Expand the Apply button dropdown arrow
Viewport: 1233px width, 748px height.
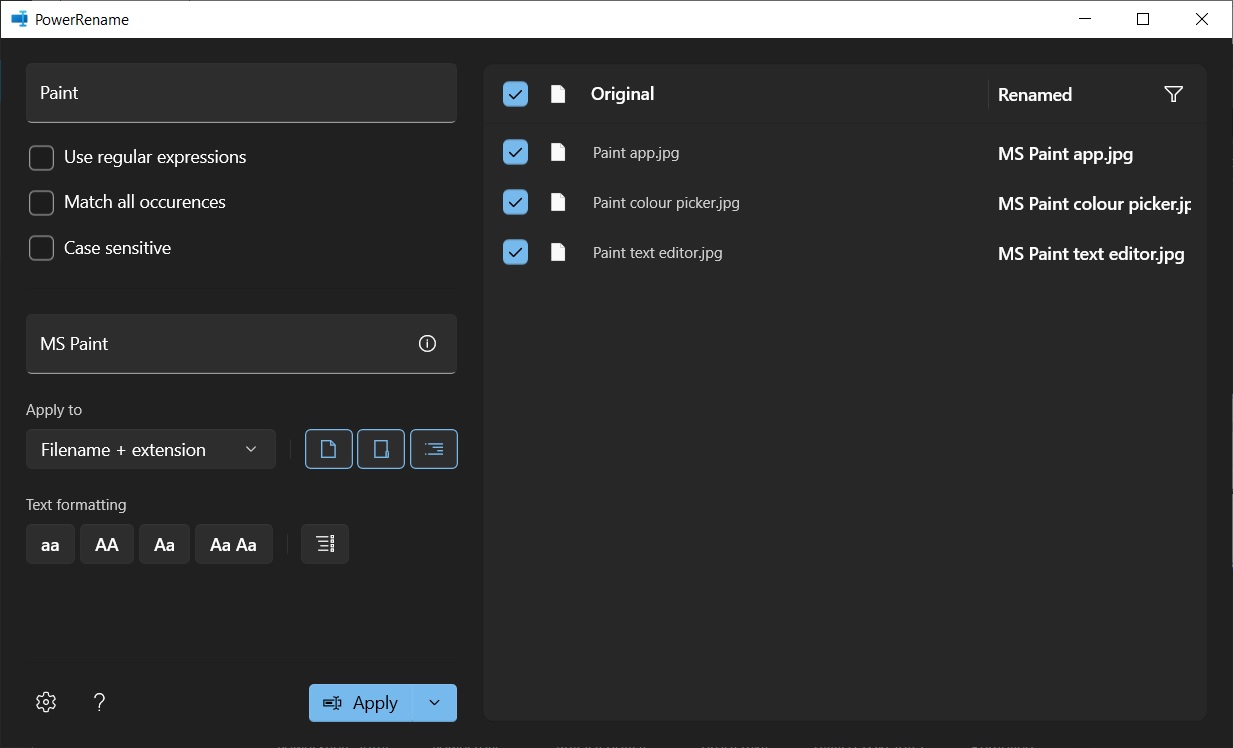[x=435, y=703]
